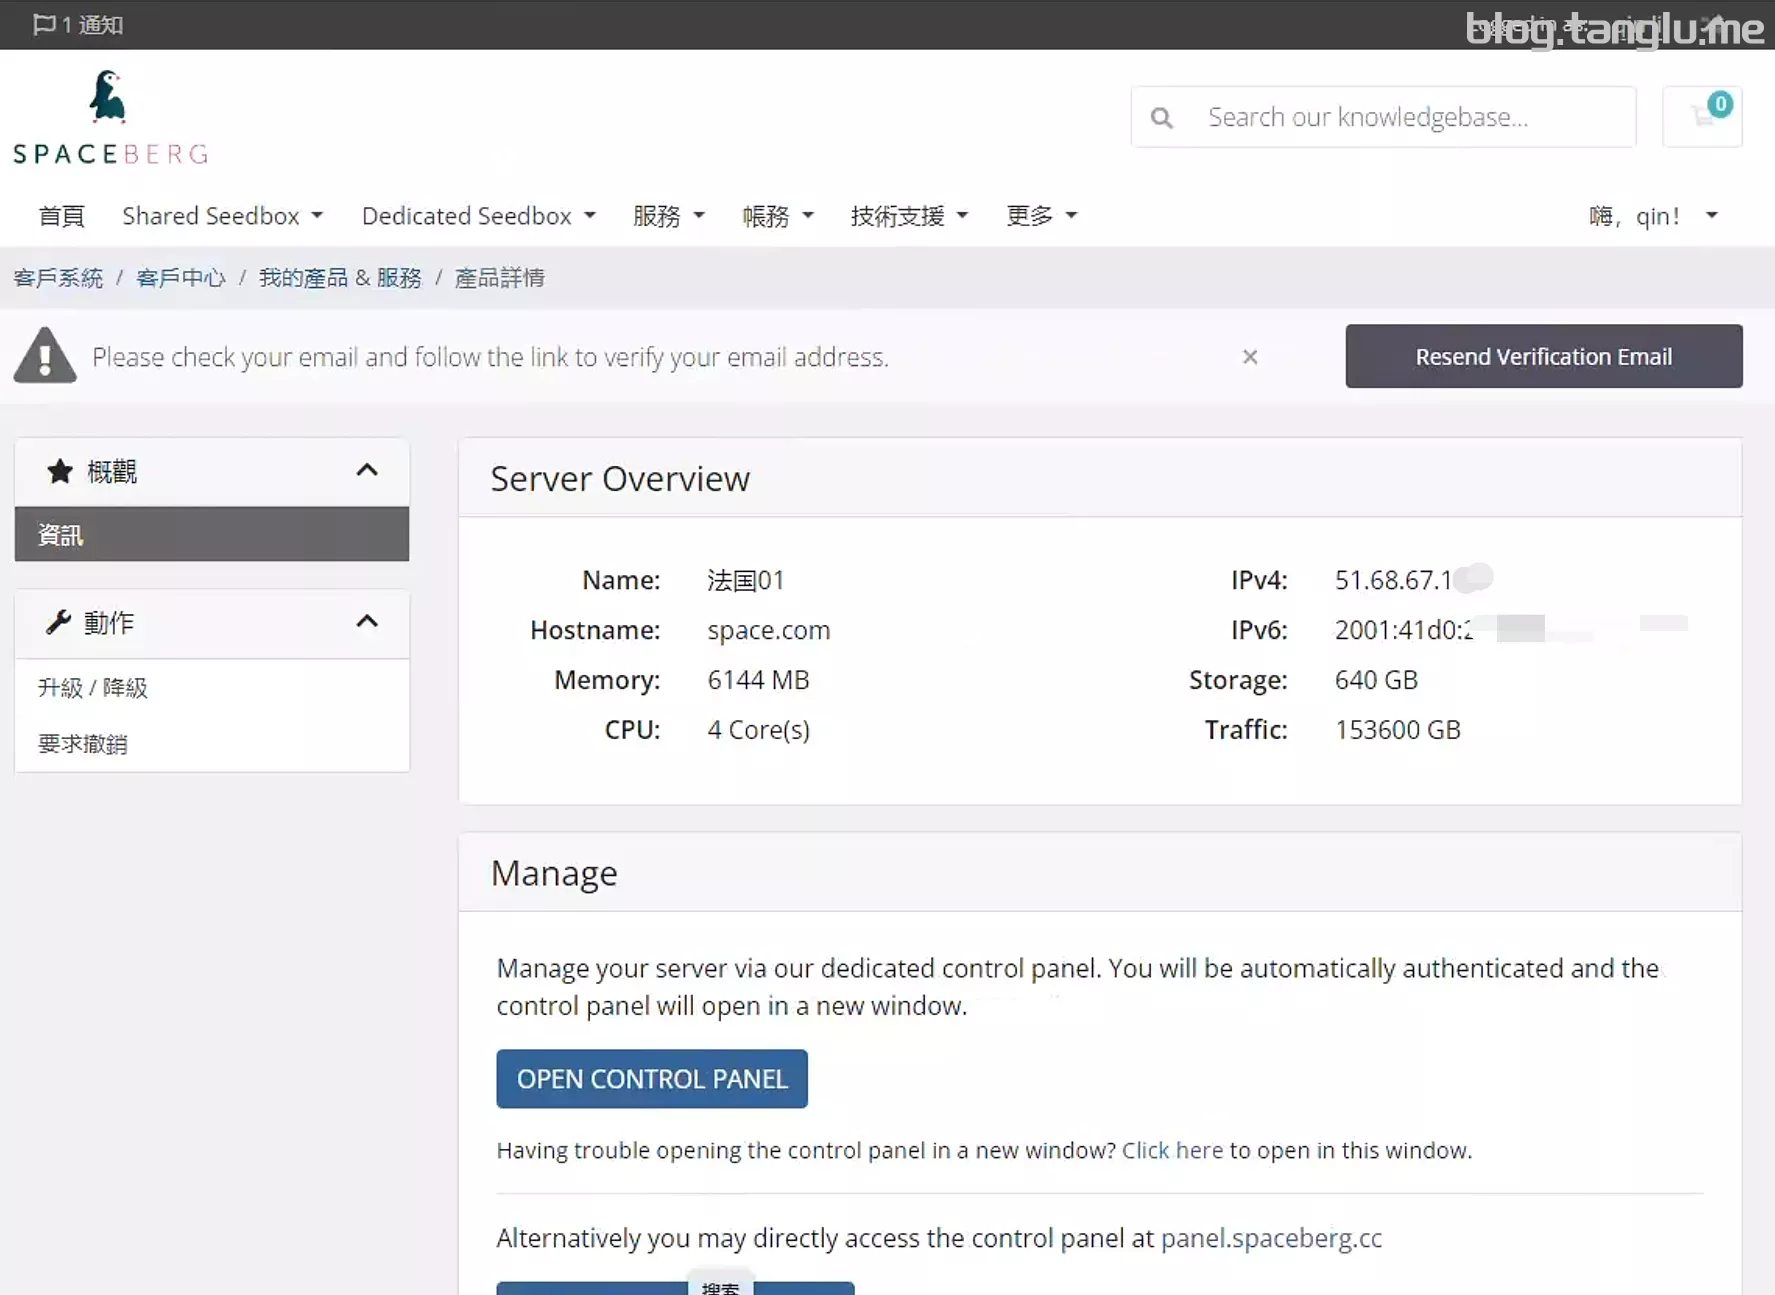Collapse the 概觀 sidebar panel

click(367, 471)
